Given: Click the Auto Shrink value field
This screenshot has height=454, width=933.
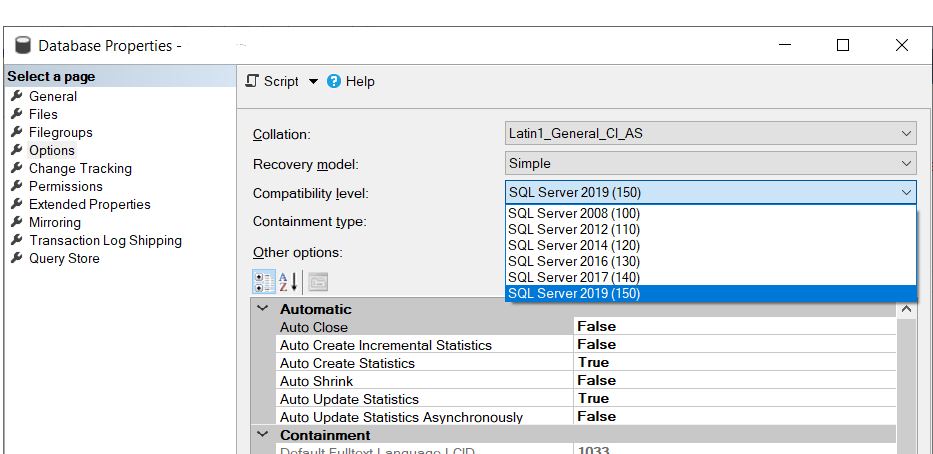Looking at the screenshot, I should tap(734, 380).
